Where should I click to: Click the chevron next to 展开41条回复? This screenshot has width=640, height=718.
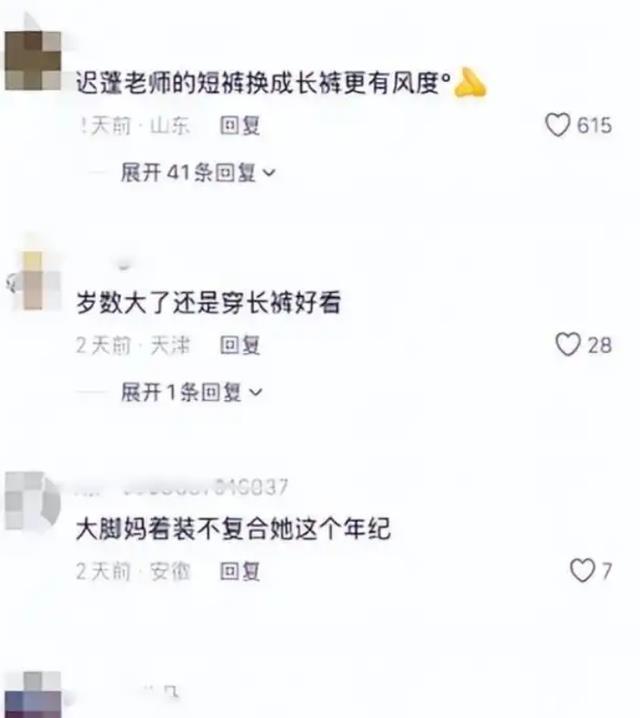[269, 173]
